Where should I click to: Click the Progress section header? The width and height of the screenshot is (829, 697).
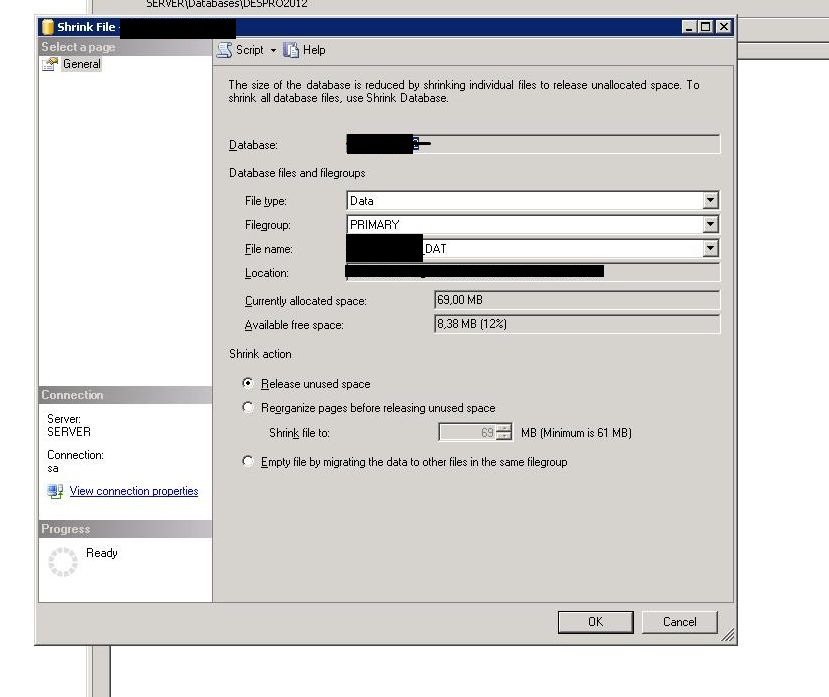point(125,529)
